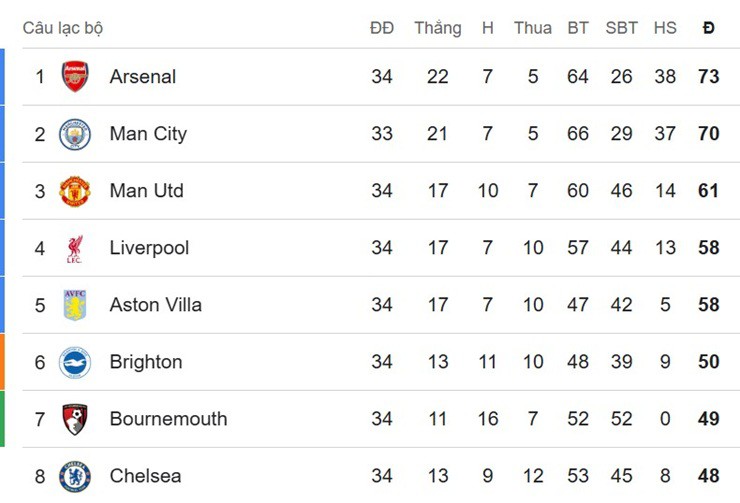
Task: Select the Brighton club crest
Action: tap(75, 362)
